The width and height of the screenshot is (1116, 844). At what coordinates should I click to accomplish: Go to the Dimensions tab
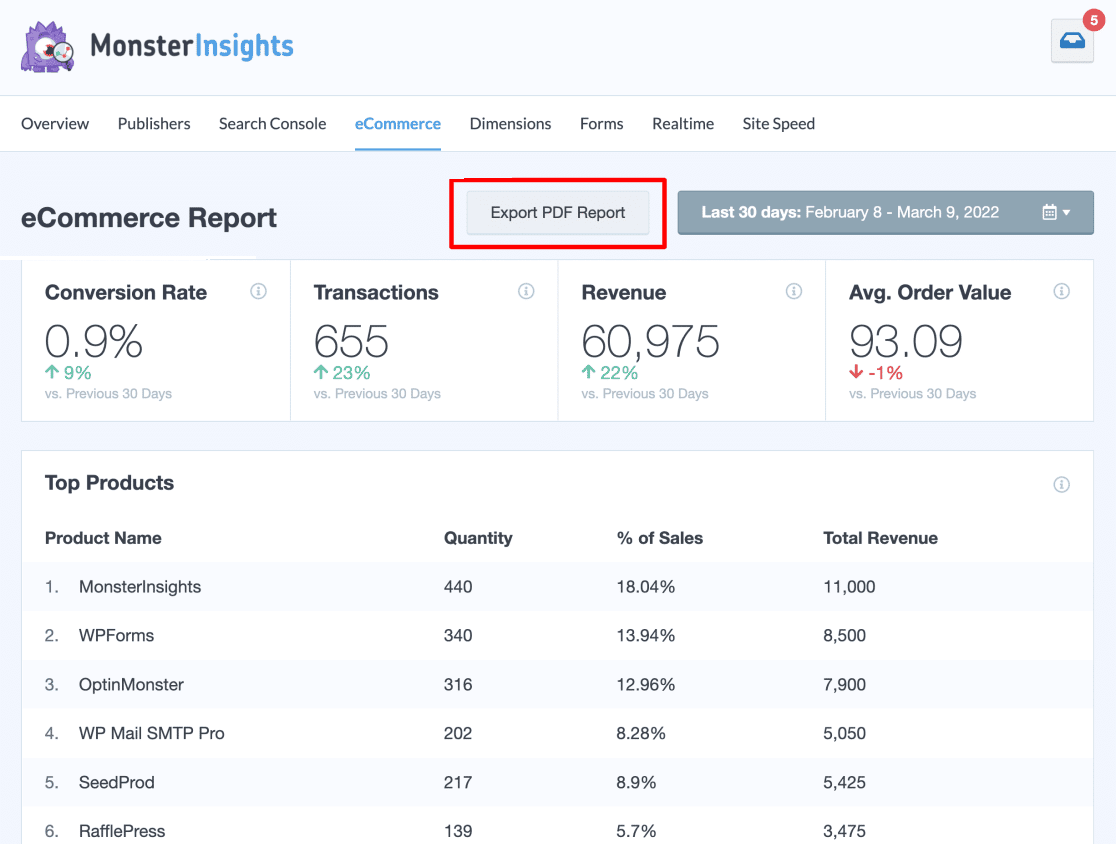(x=510, y=124)
